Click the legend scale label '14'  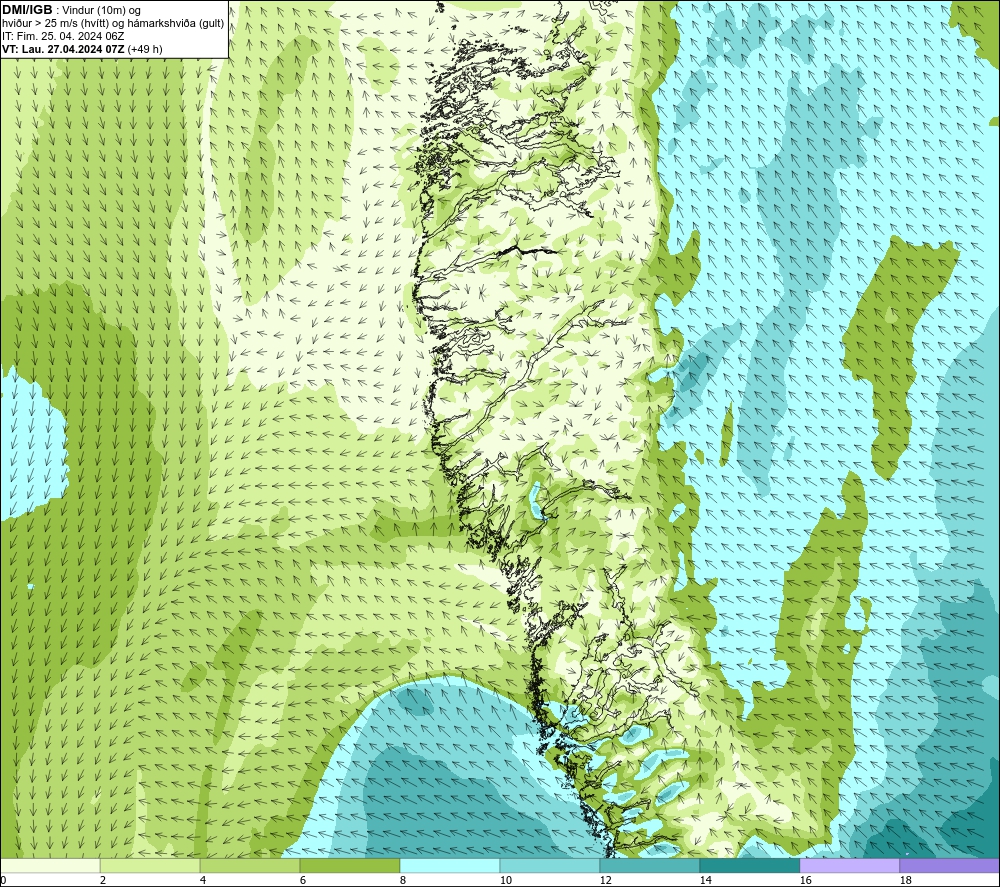point(705,881)
